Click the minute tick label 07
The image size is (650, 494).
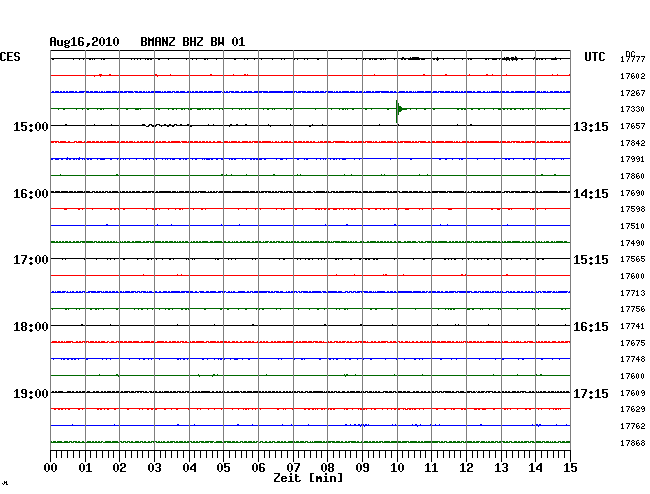(293, 468)
